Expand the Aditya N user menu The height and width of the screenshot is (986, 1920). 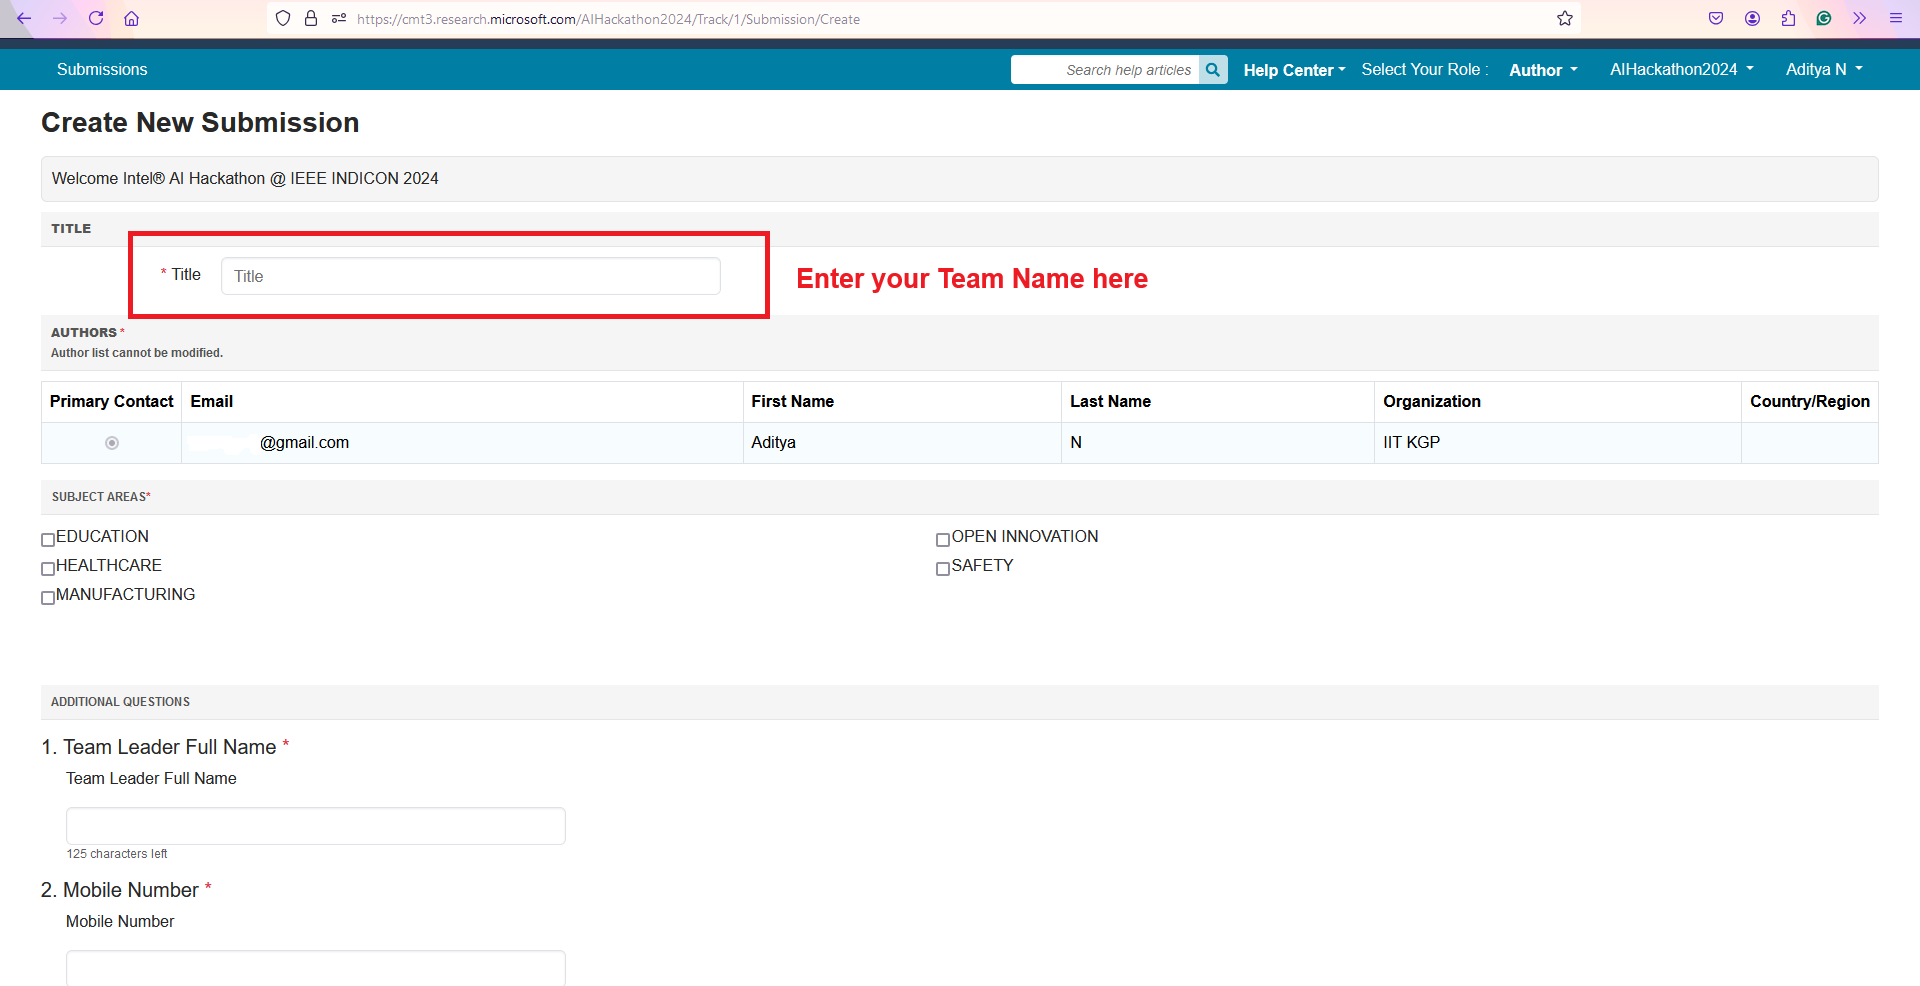(1824, 70)
